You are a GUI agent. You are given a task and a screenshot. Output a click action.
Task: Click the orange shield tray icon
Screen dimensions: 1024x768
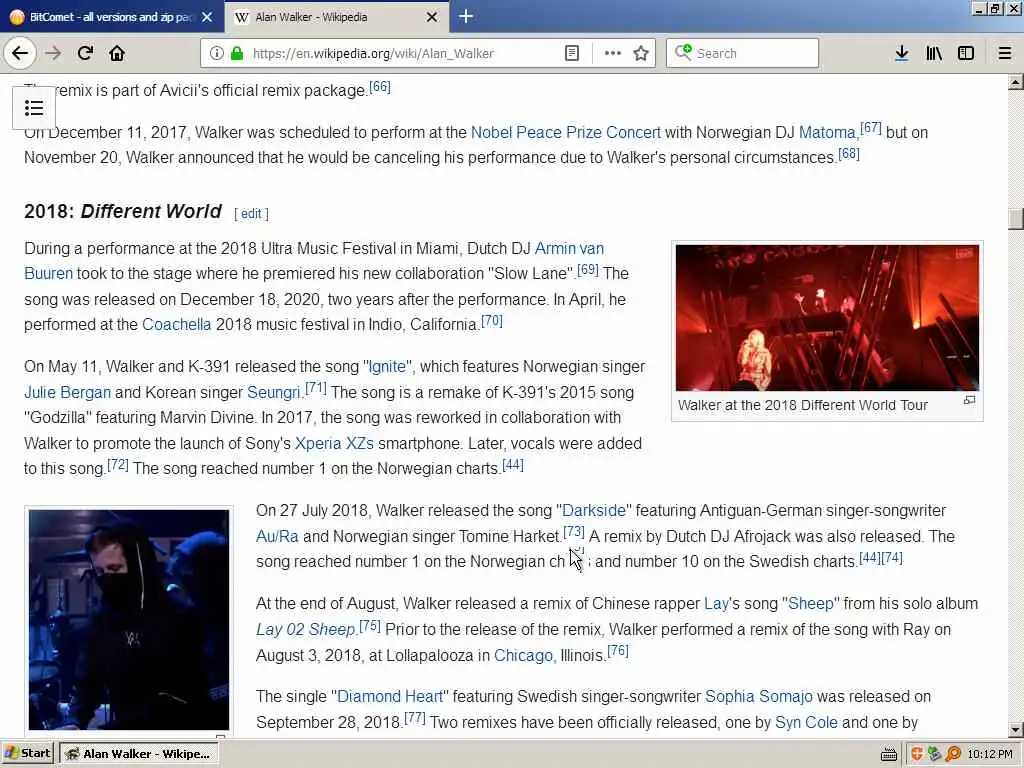point(917,754)
